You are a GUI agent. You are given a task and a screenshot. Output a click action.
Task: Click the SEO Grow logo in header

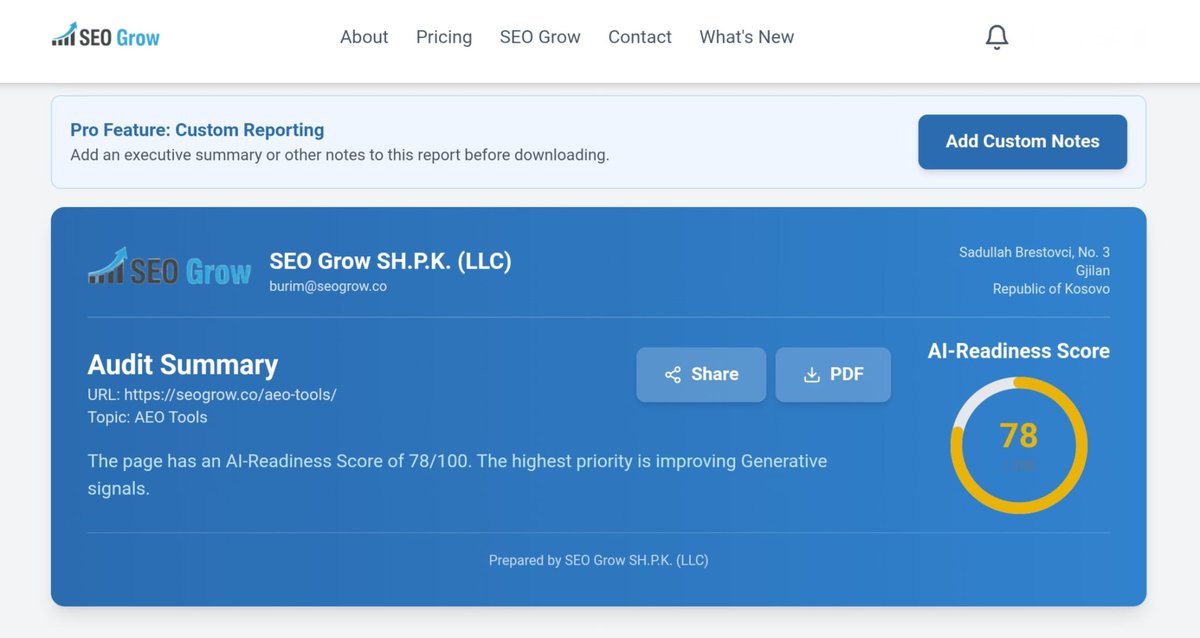click(106, 37)
